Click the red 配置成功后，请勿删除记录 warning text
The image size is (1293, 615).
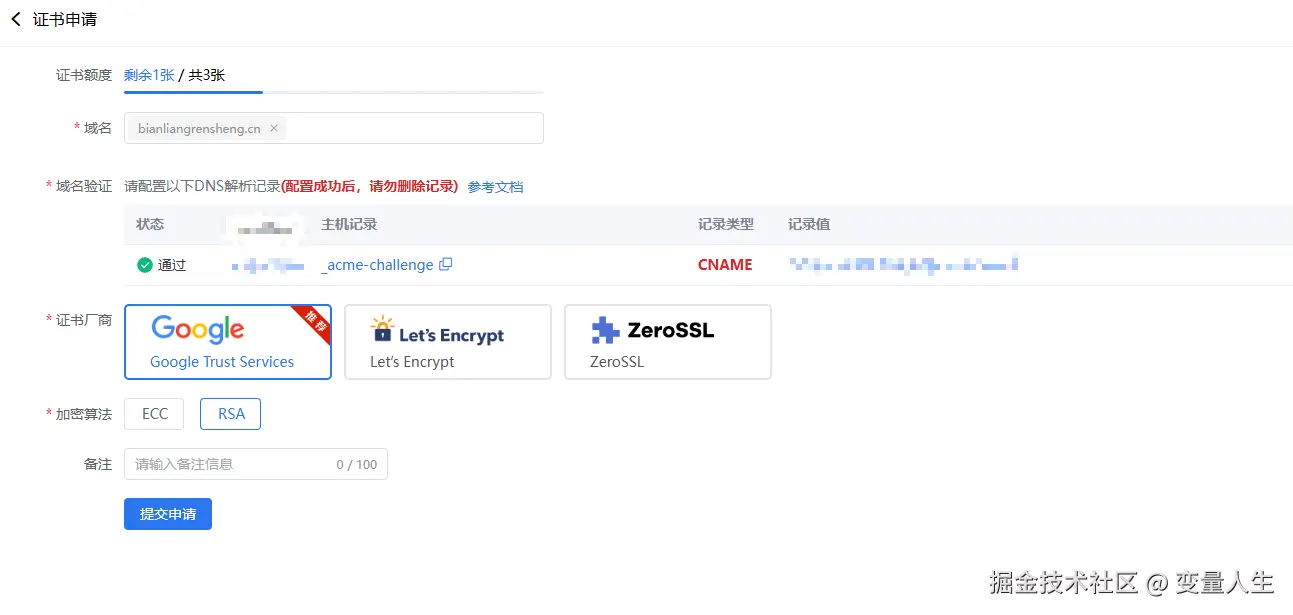(369, 187)
